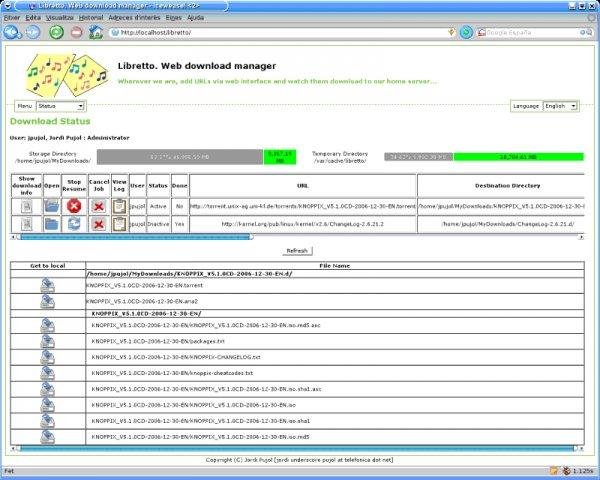The height and width of the screenshot is (480, 600).
Task: Get packages.txt to local
Action: [x=47, y=341]
